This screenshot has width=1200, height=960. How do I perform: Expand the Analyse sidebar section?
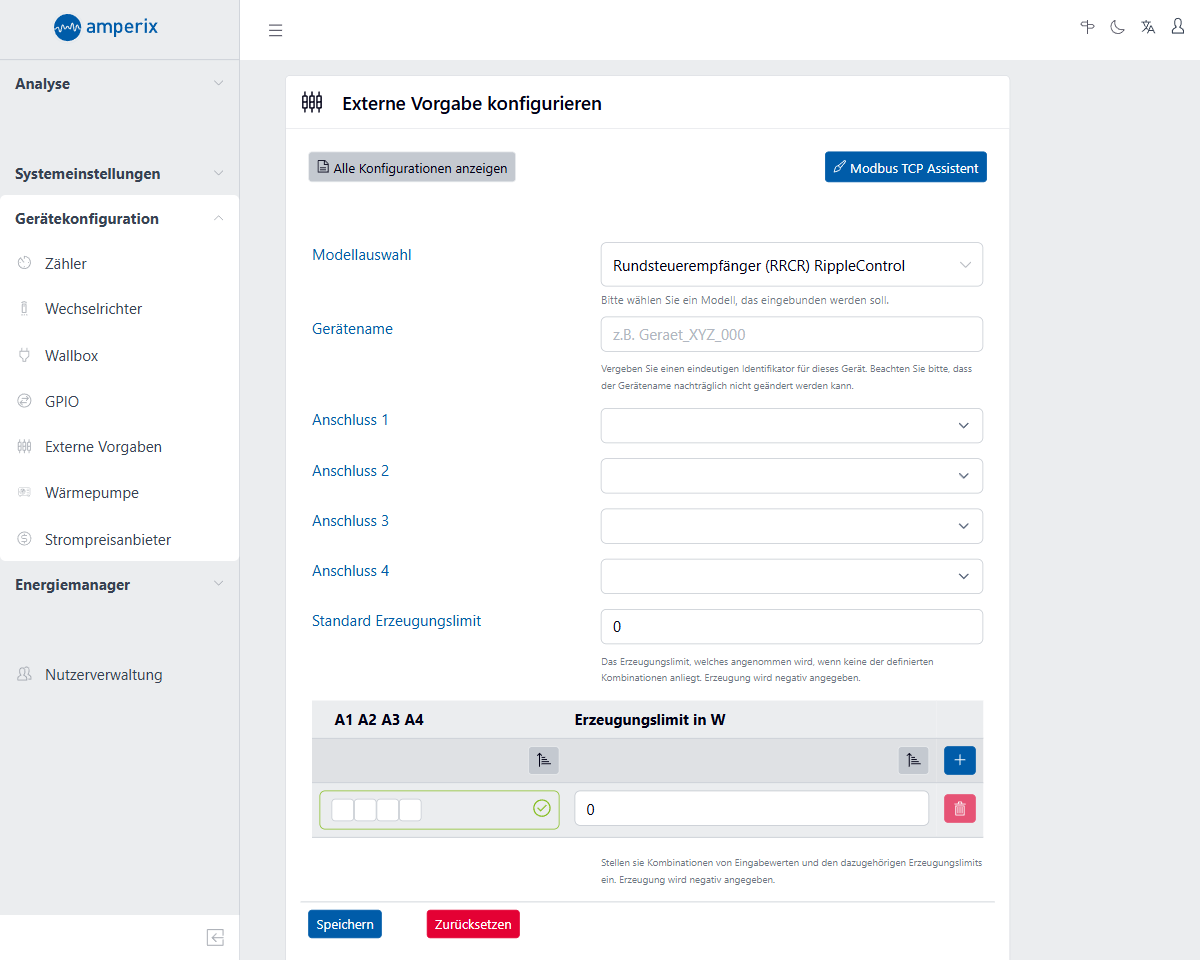[x=119, y=84]
